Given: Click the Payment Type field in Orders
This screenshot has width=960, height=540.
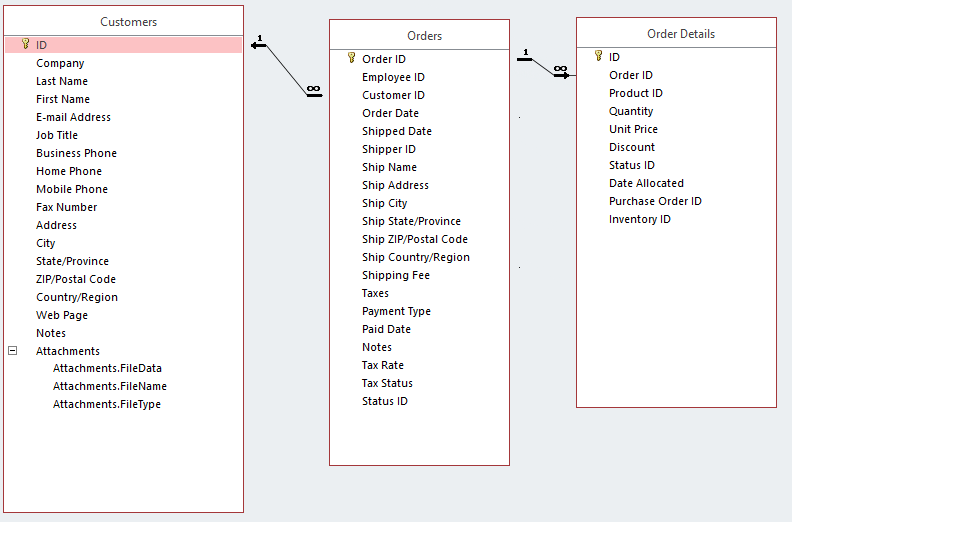Looking at the screenshot, I should [396, 311].
